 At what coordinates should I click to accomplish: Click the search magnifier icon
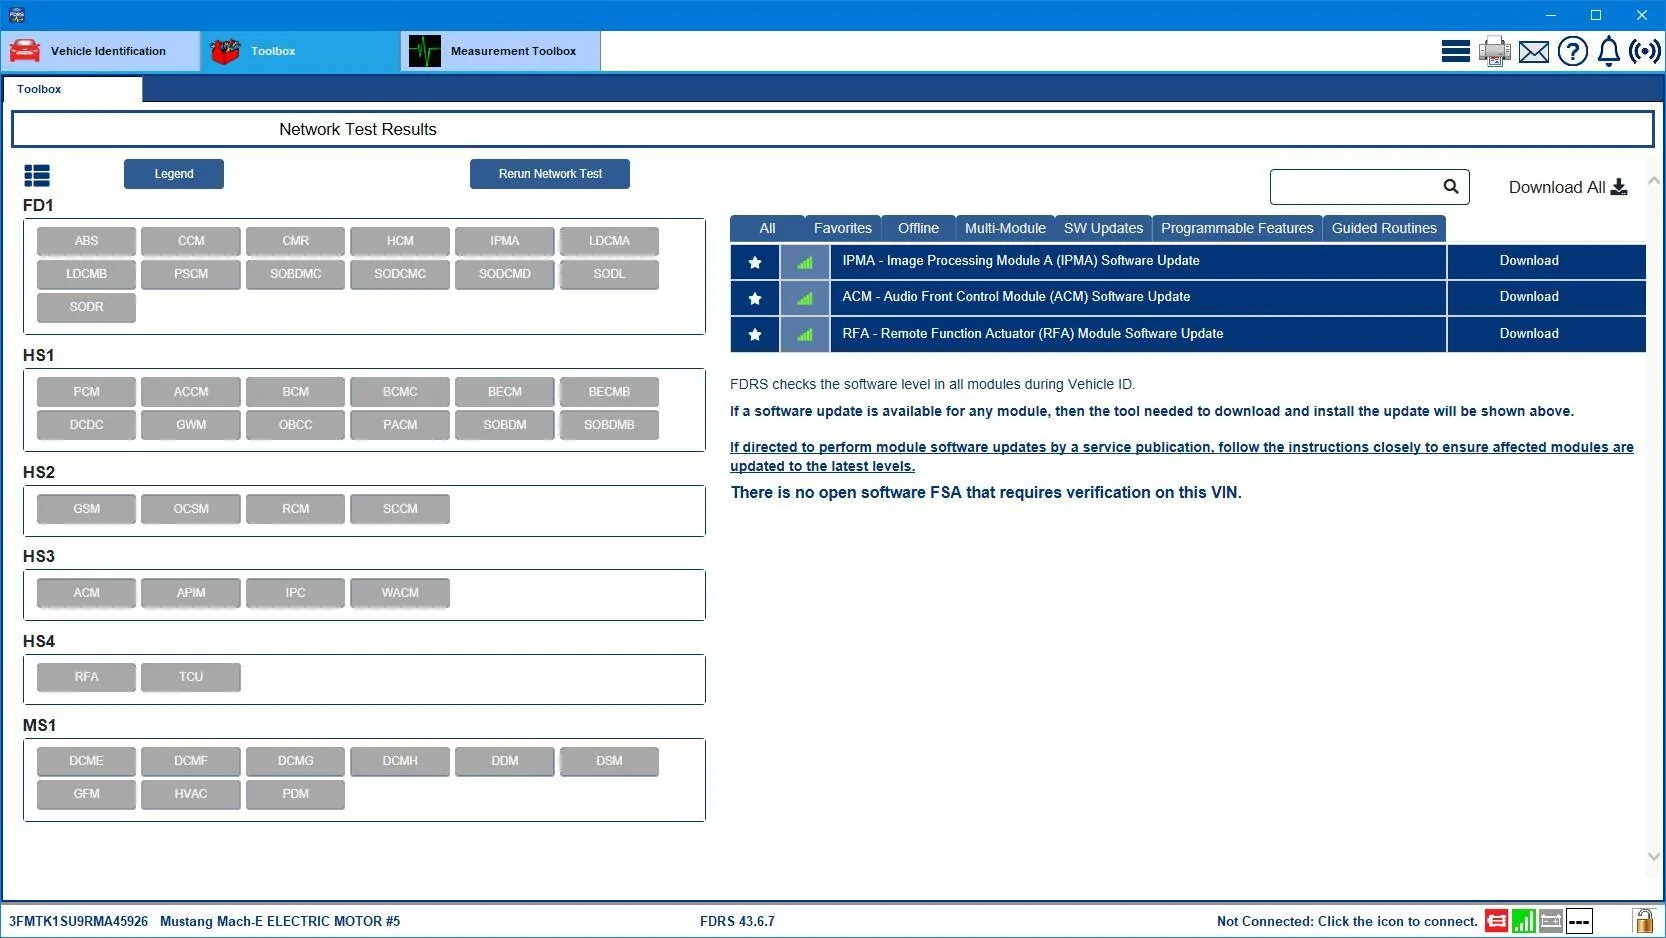click(x=1451, y=186)
